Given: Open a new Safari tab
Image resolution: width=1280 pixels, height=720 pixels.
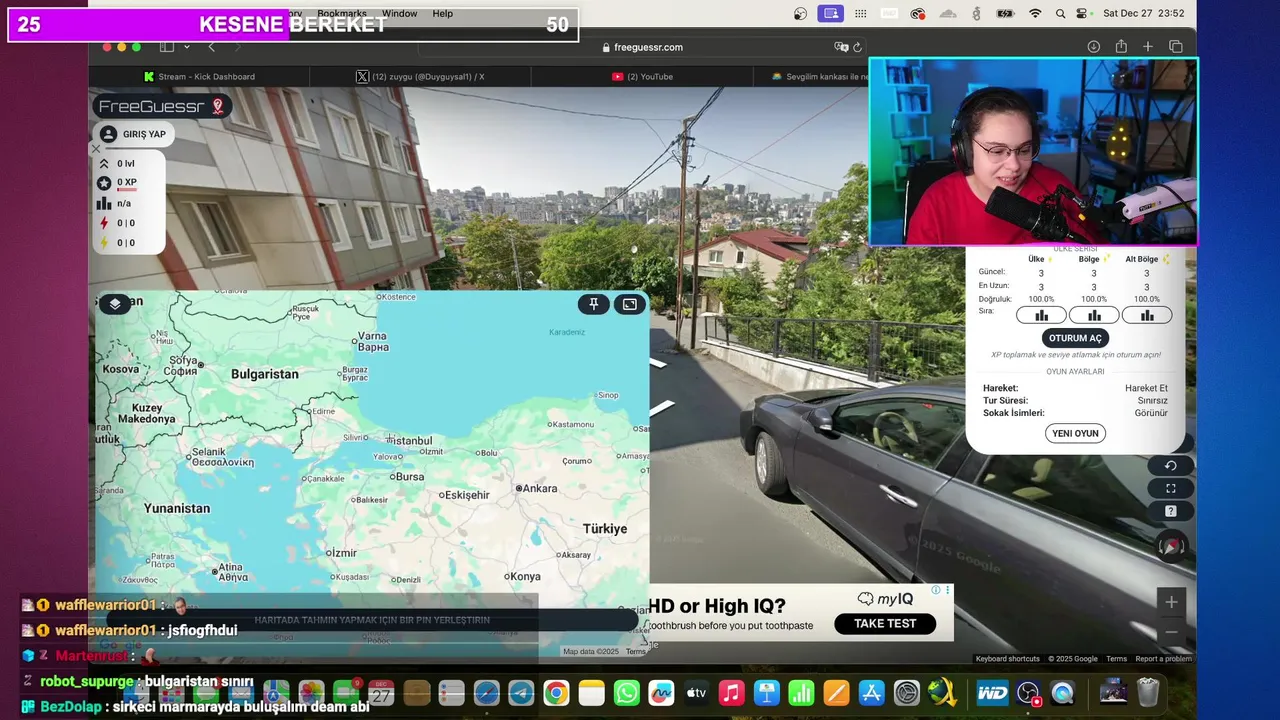Looking at the screenshot, I should [x=1148, y=47].
